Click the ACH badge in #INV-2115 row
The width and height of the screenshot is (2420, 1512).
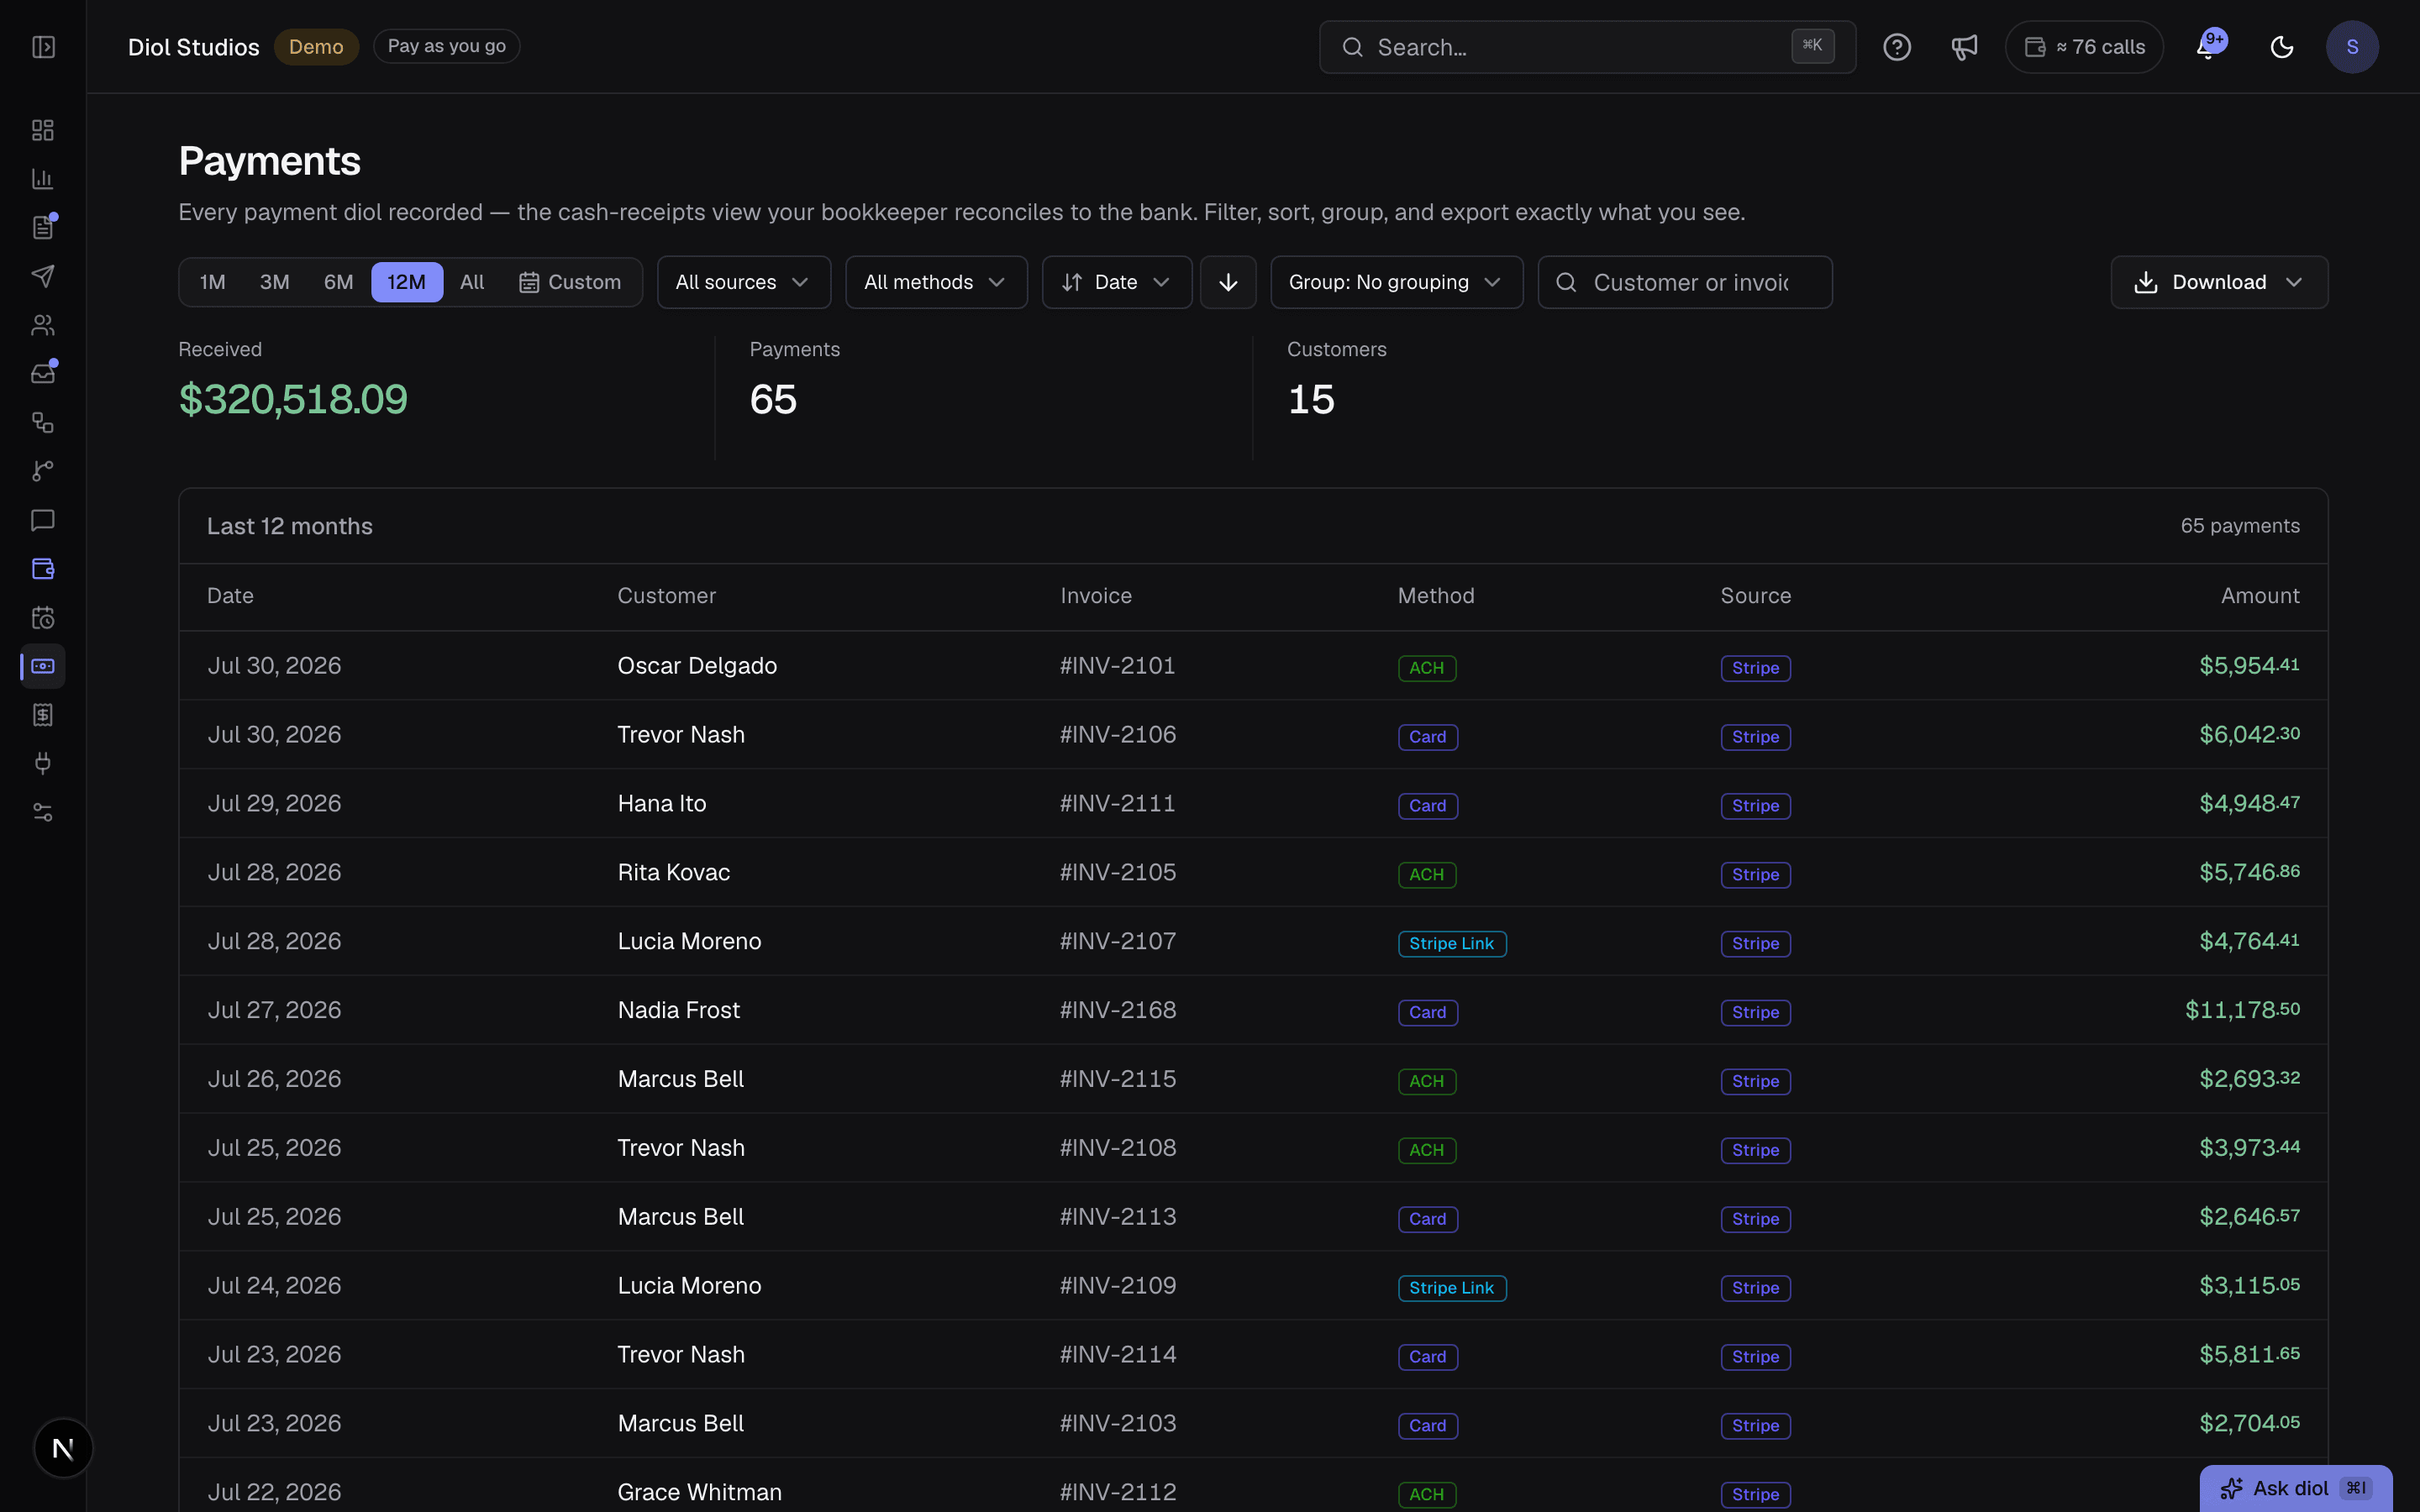[x=1427, y=1082]
